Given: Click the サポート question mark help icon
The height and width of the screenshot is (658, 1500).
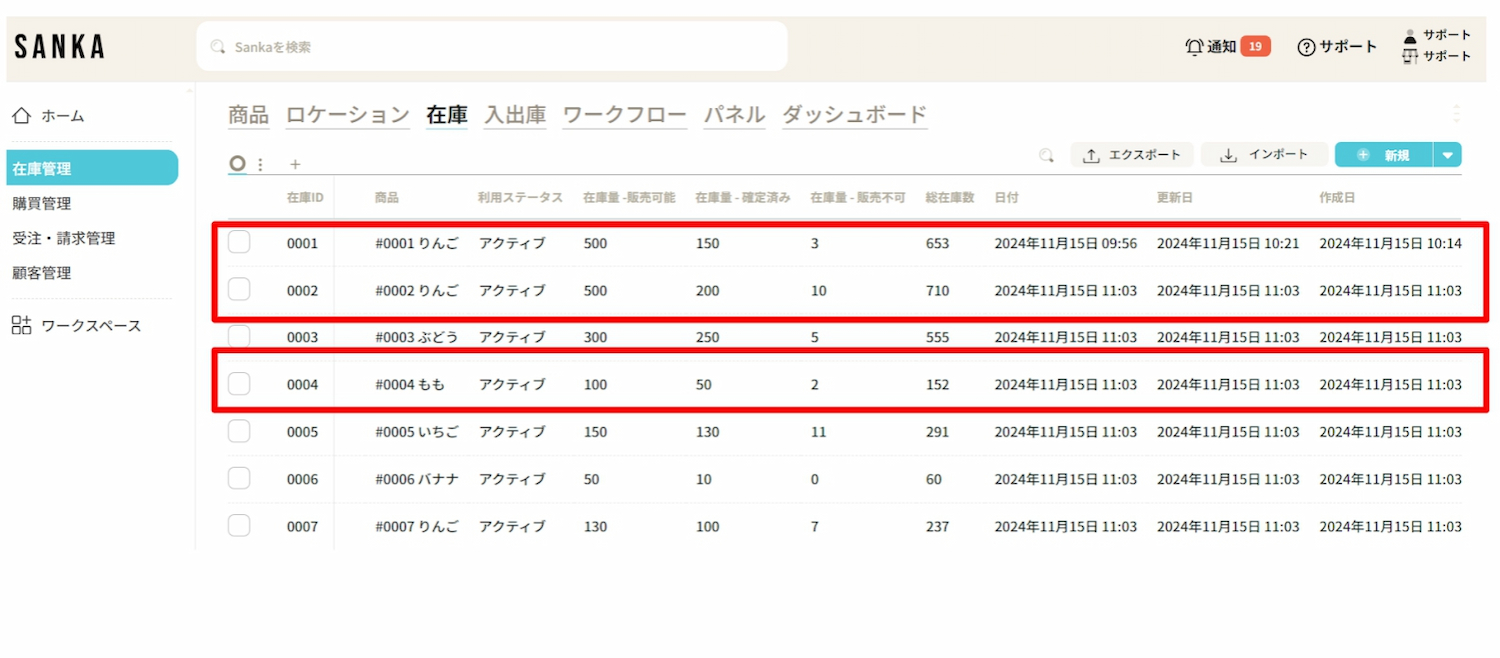Looking at the screenshot, I should click(x=1306, y=47).
